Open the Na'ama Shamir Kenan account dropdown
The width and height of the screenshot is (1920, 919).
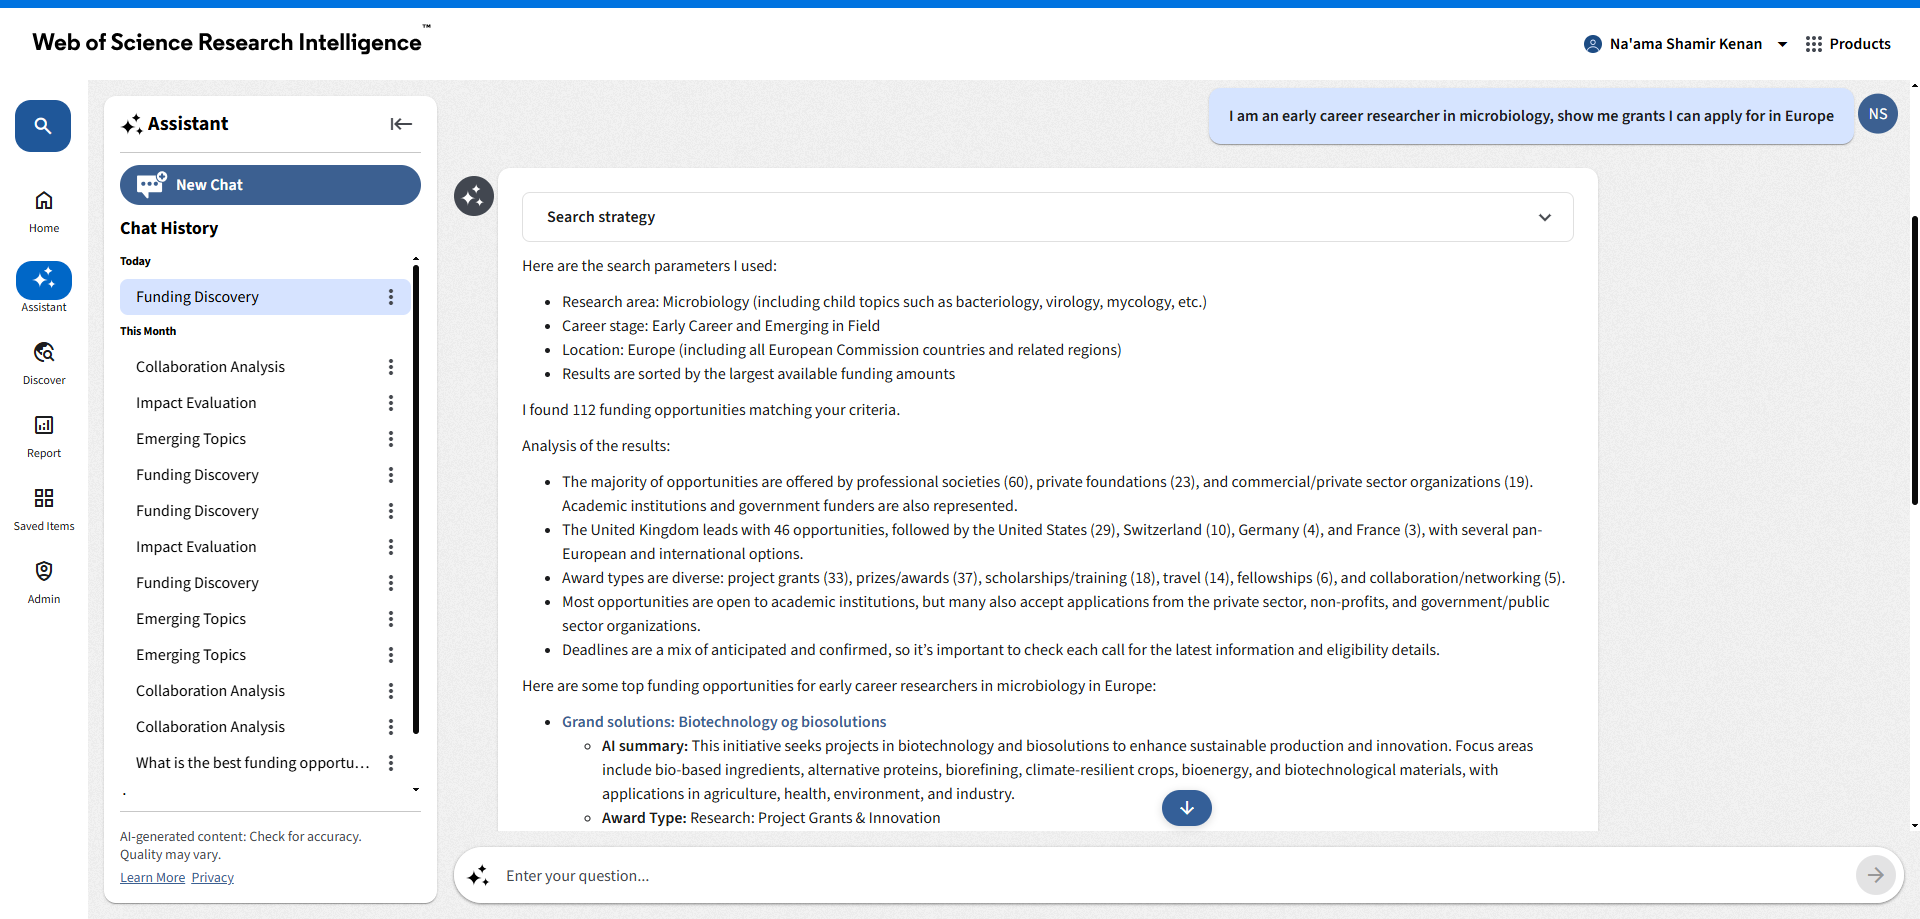tap(1685, 44)
